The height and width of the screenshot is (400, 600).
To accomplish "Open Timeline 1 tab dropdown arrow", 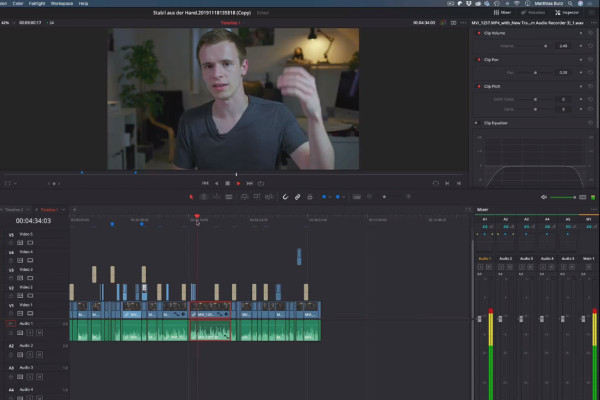I will (x=64, y=210).
